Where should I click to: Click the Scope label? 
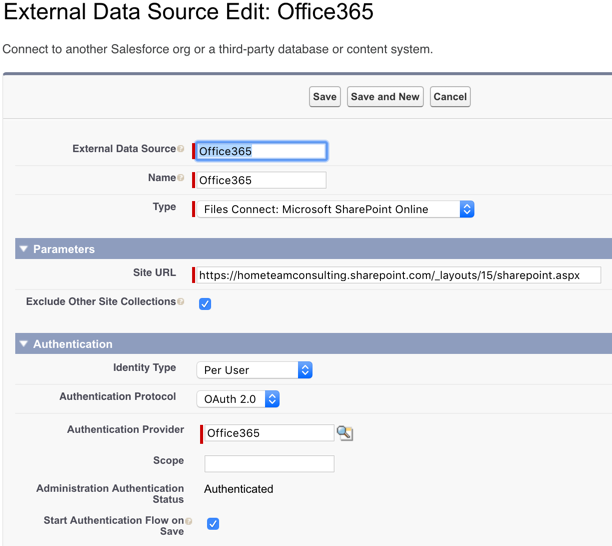click(168, 461)
